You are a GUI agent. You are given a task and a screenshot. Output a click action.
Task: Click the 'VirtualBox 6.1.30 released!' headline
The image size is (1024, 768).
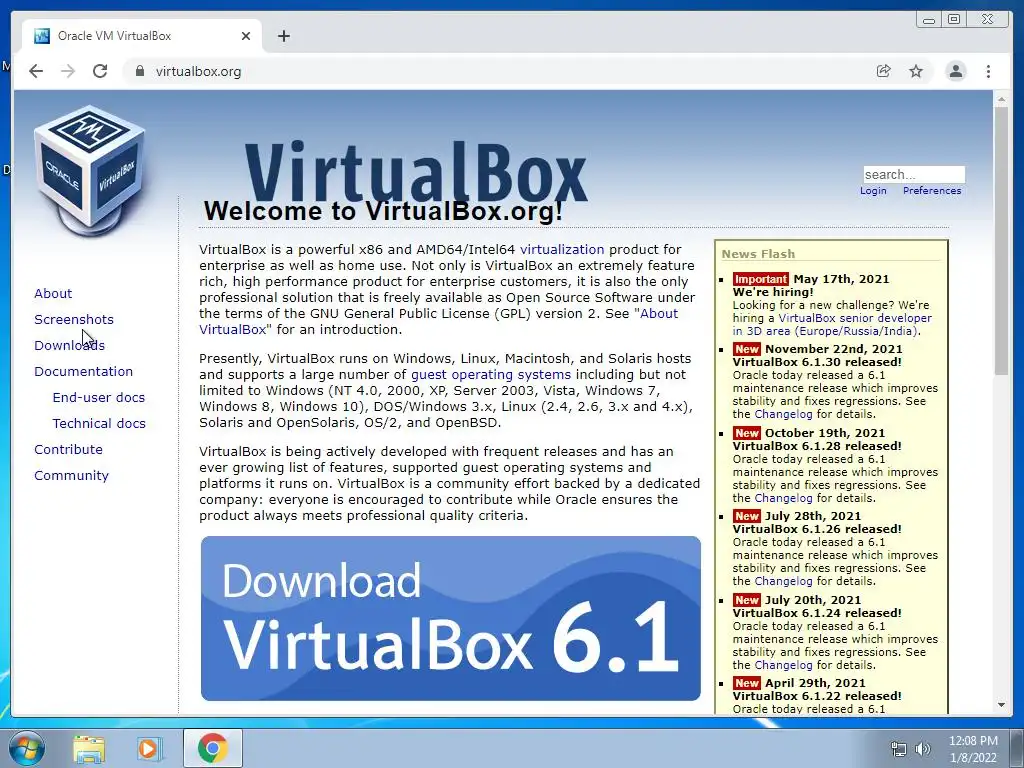pos(817,362)
